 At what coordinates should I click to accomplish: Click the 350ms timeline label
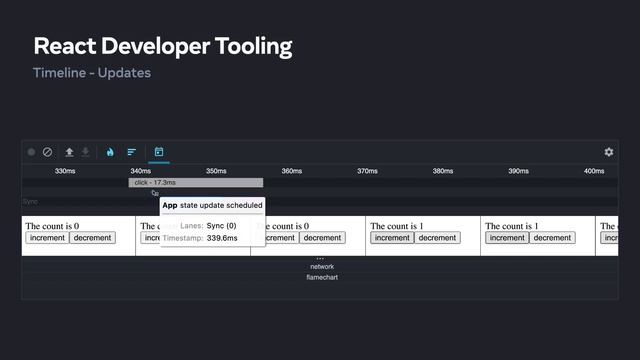pyautogui.click(x=216, y=171)
